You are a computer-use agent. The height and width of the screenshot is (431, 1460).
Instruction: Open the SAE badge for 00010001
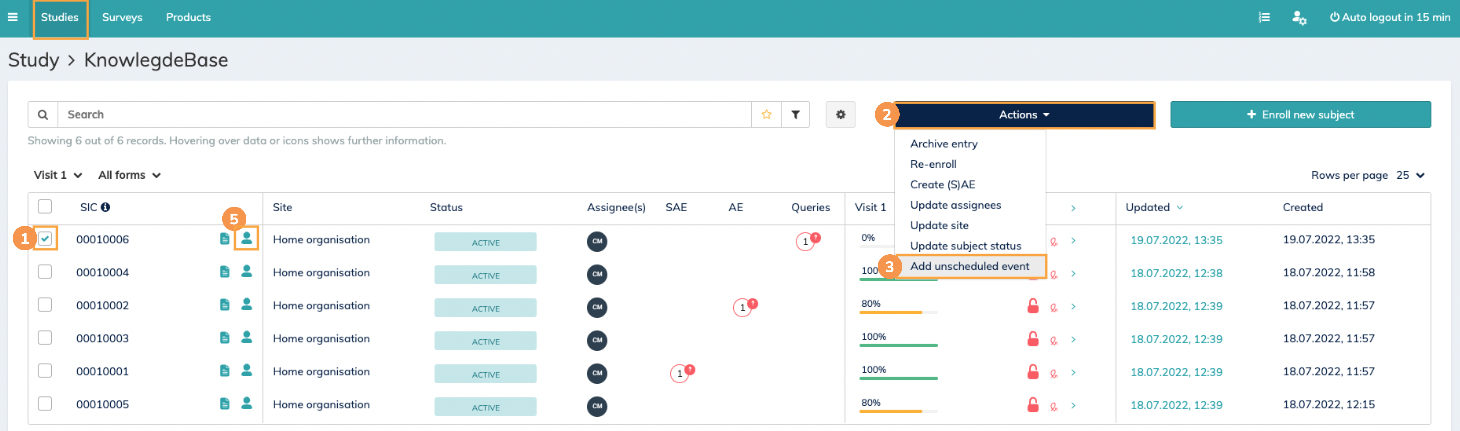point(682,373)
